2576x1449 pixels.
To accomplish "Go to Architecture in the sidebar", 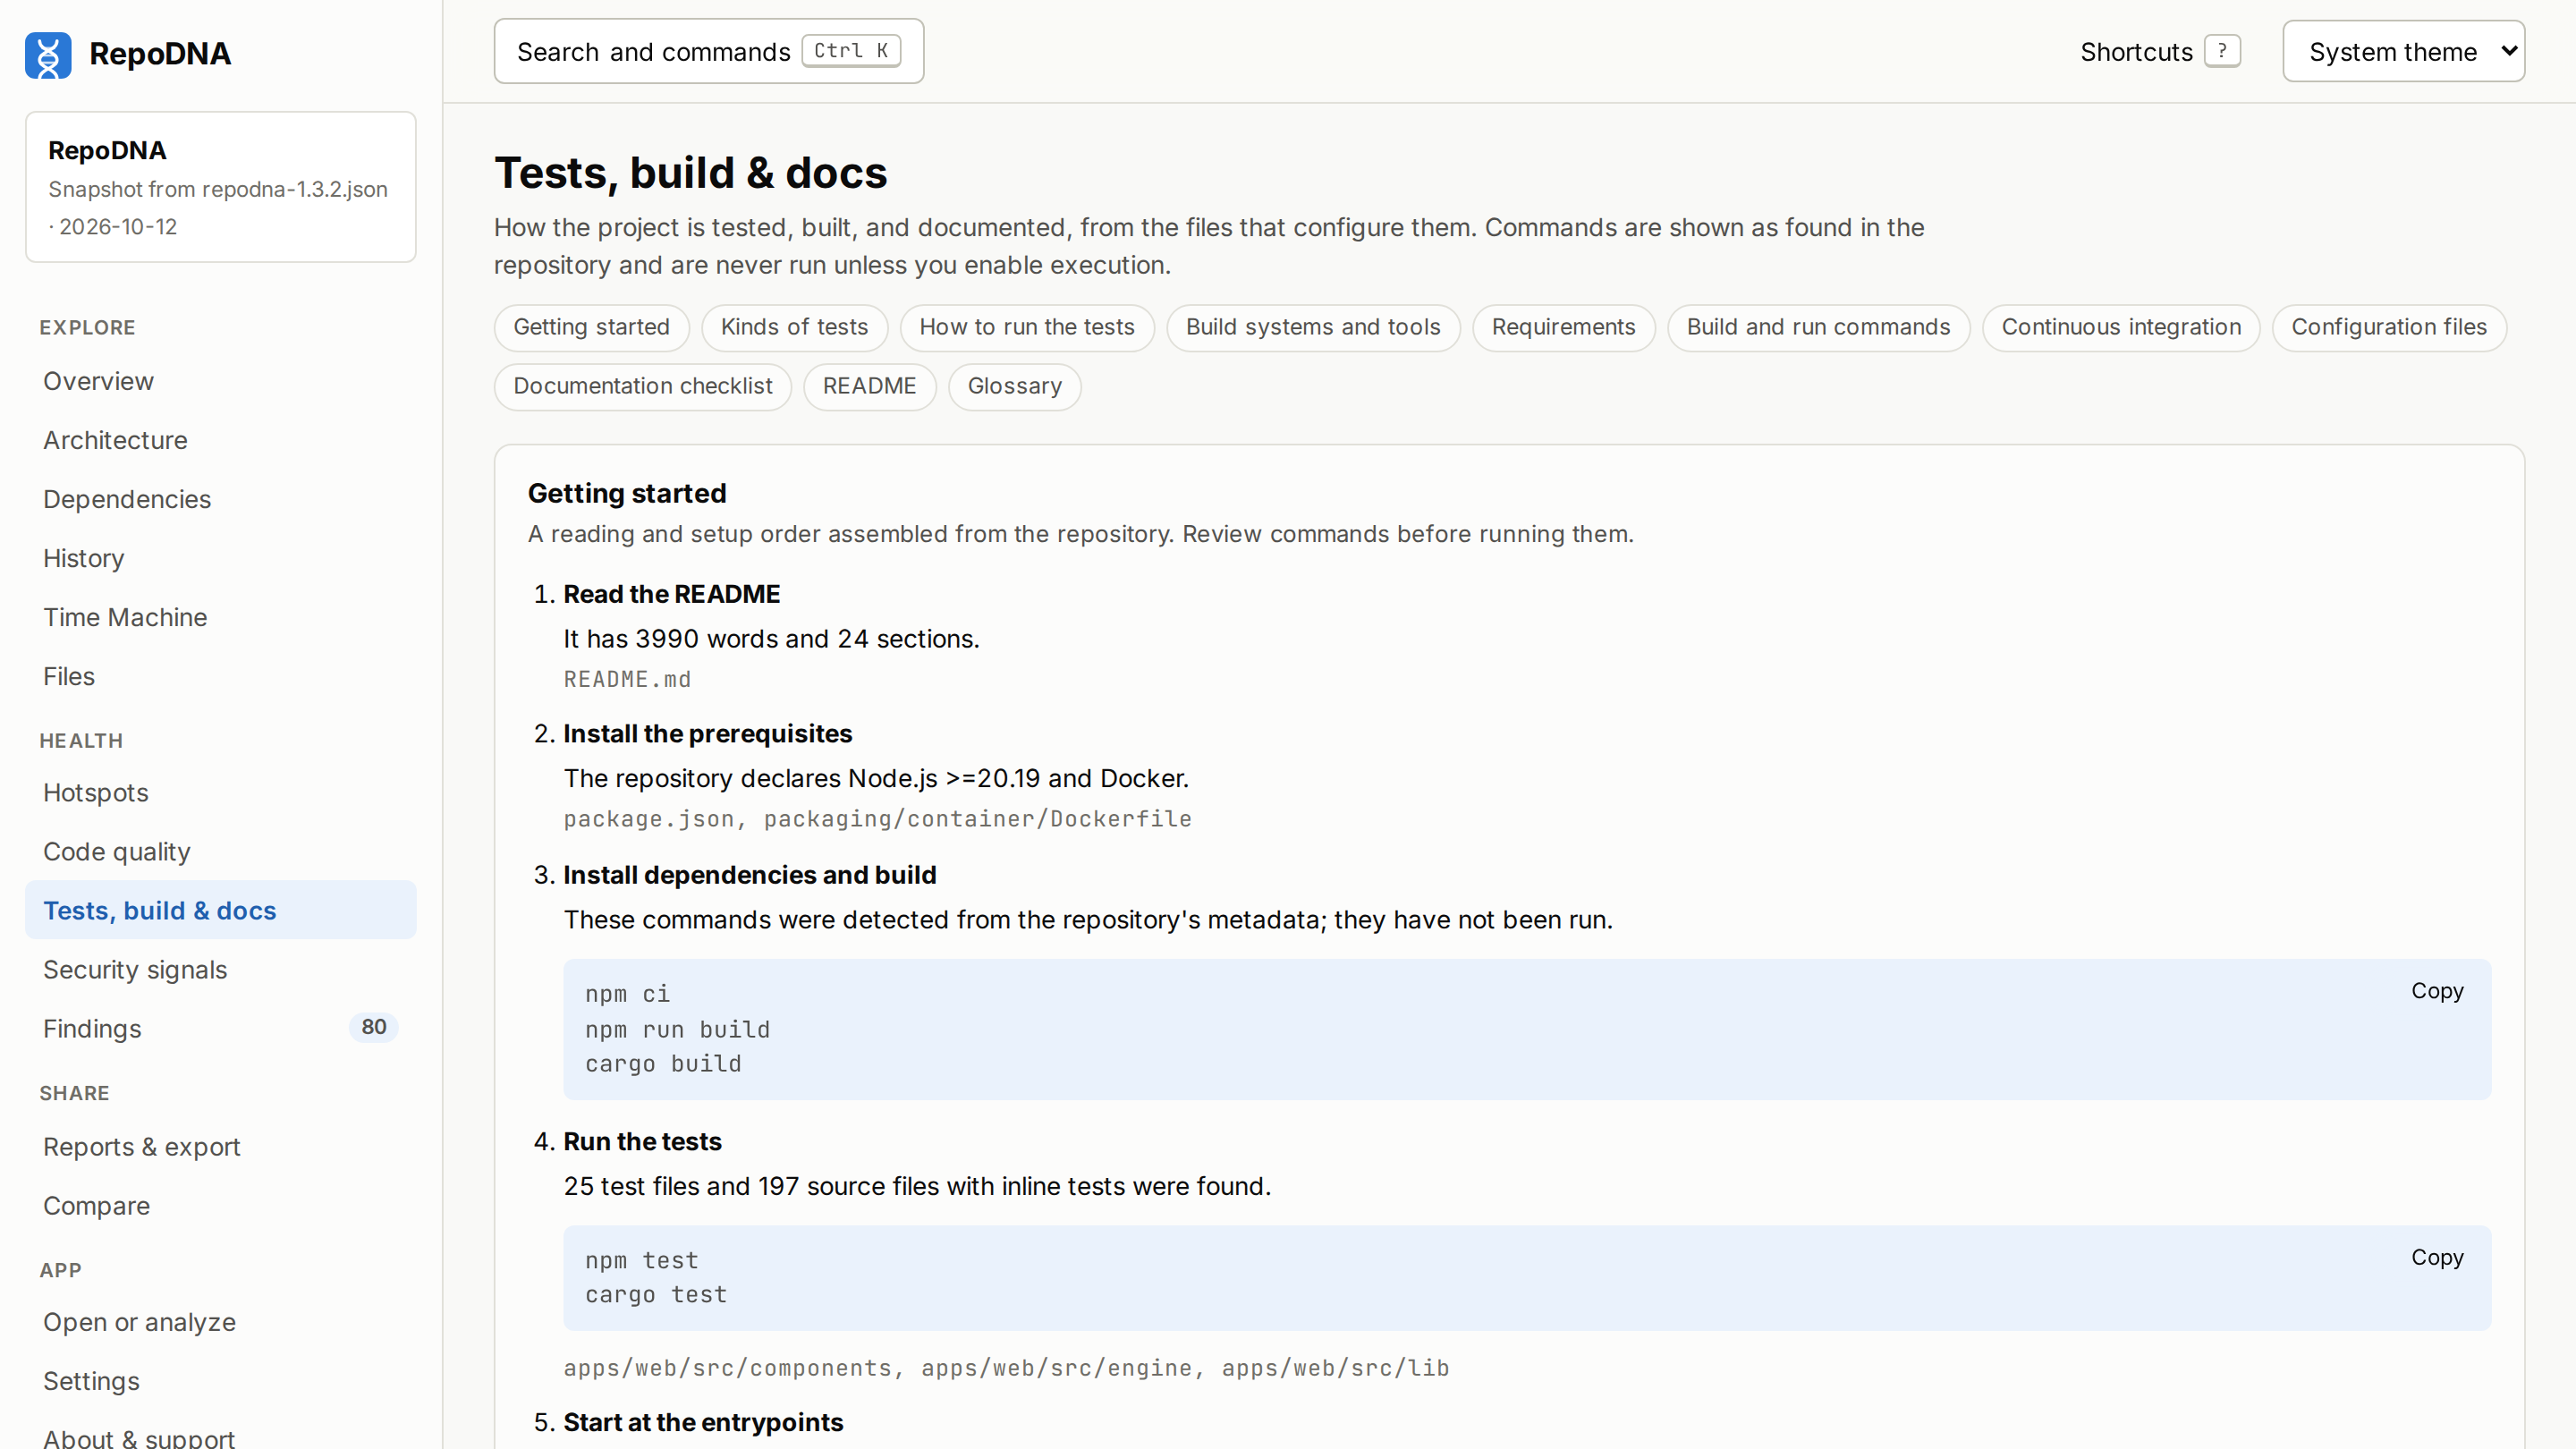I will (220, 440).
